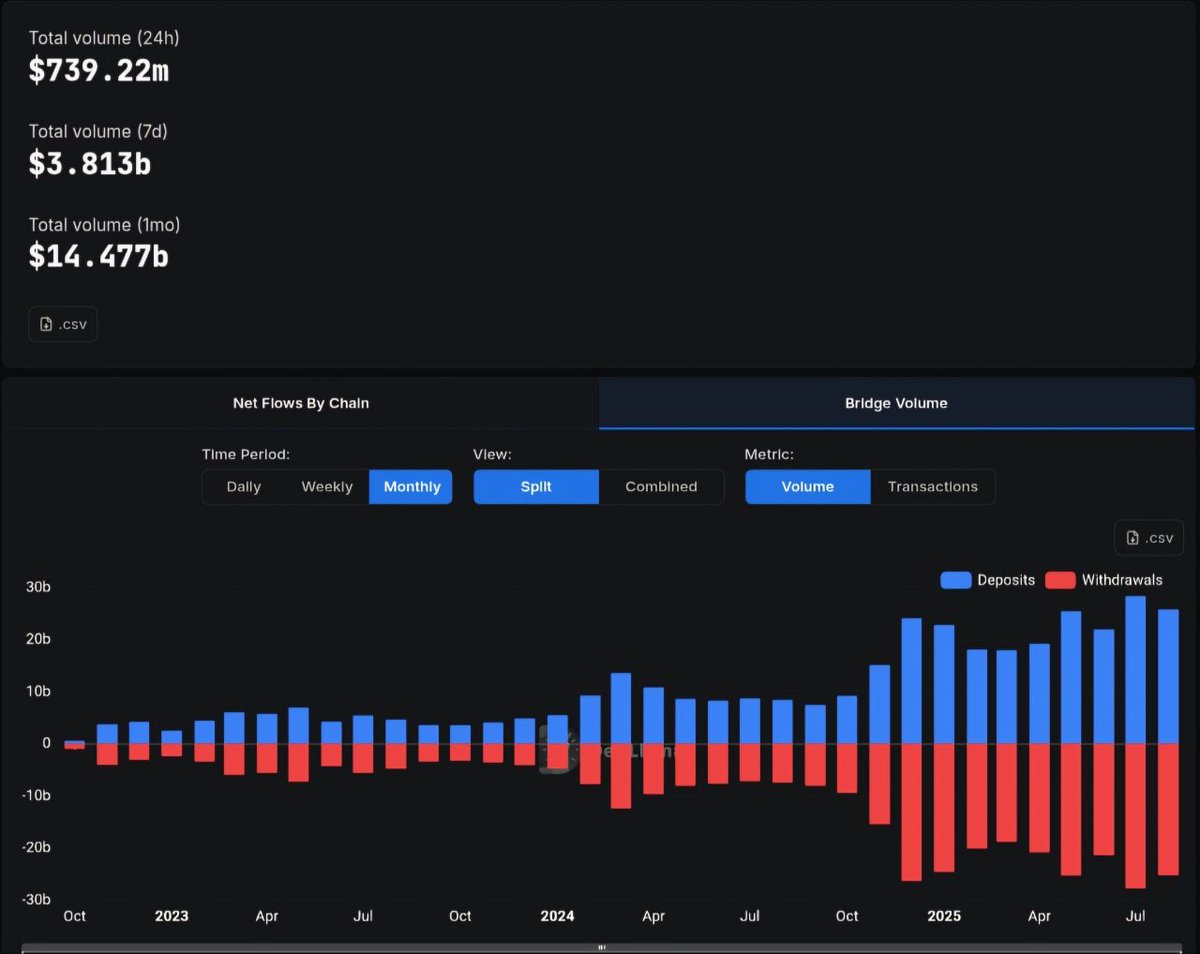The height and width of the screenshot is (954, 1200).
Task: Select the Volume metric
Action: (808, 487)
